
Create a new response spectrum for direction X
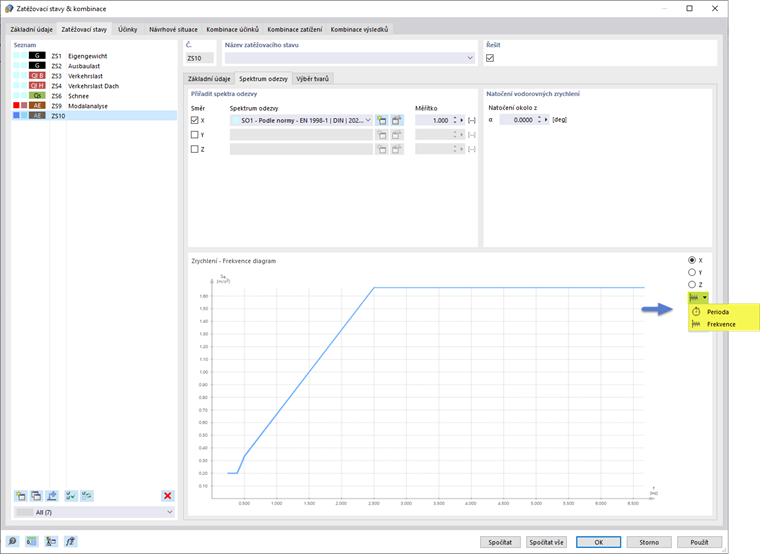tap(382, 120)
